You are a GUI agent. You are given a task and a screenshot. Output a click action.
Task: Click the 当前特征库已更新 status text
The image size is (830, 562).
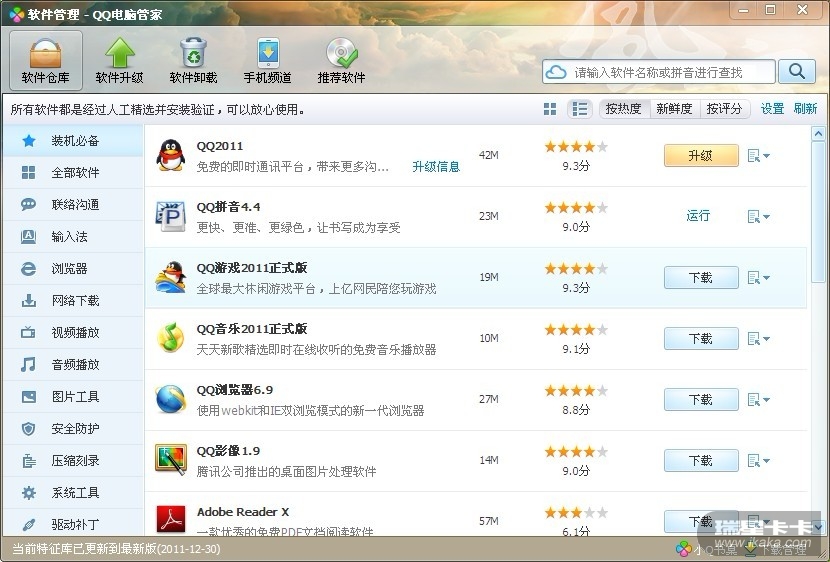[116, 549]
